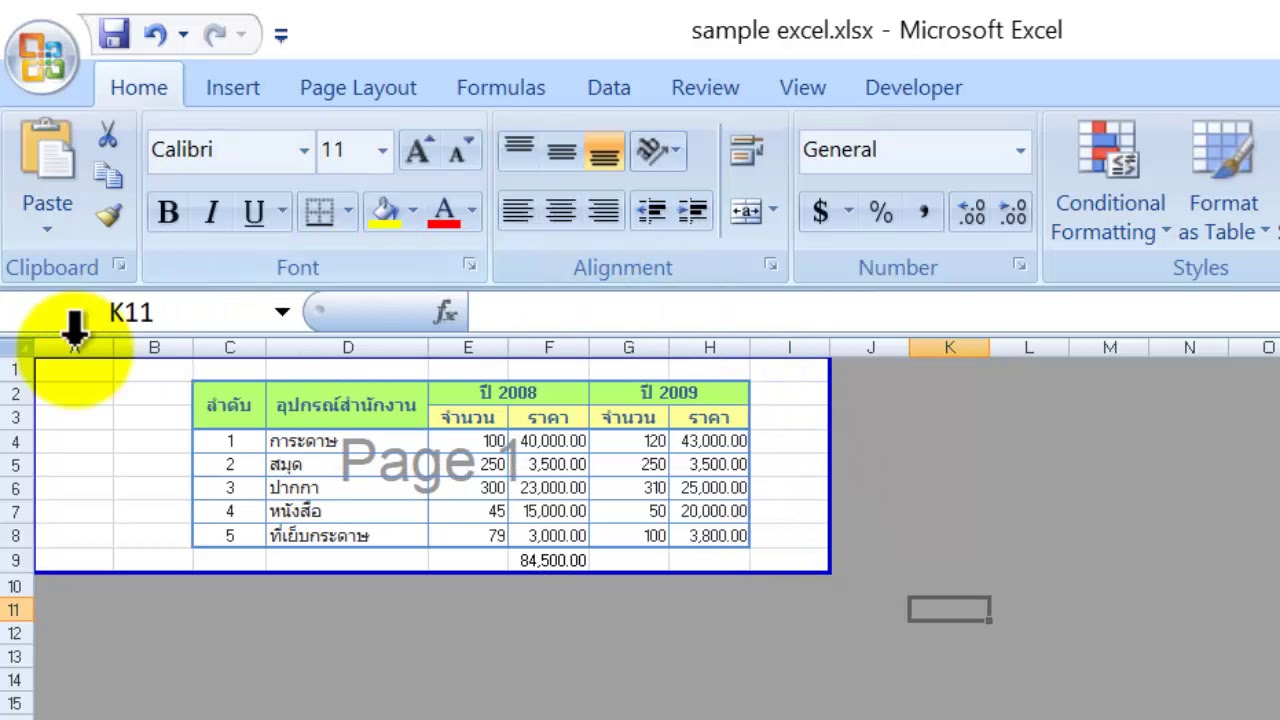
Task: Toggle italic formatting
Action: pos(211,212)
